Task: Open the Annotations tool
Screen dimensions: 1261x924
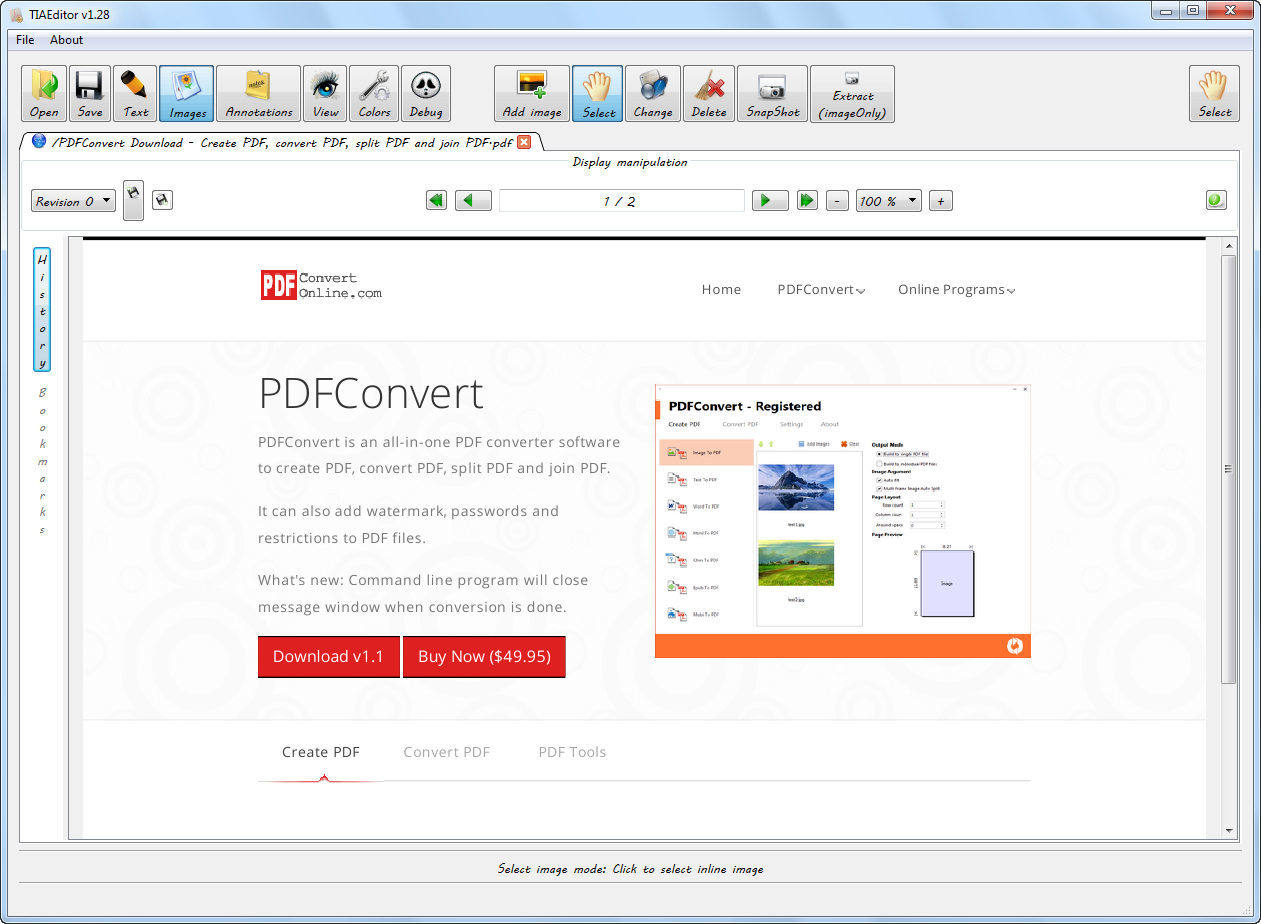Action: [x=259, y=94]
